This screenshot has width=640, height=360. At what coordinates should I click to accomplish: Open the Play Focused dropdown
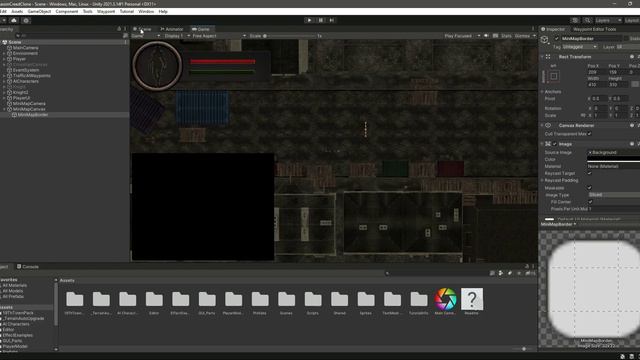[462, 36]
